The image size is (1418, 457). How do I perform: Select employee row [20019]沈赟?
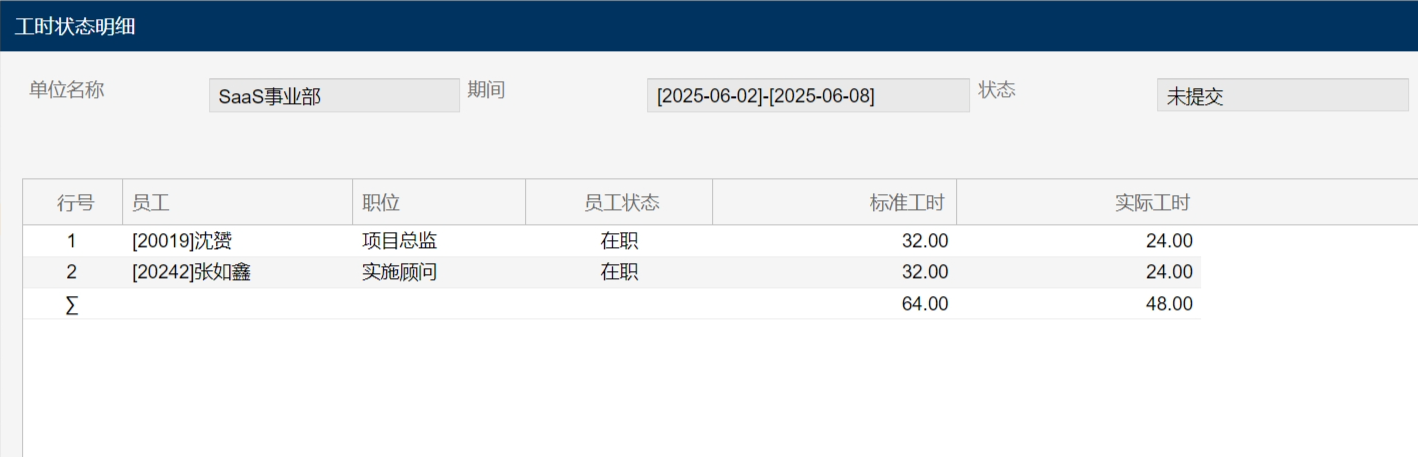coord(182,241)
